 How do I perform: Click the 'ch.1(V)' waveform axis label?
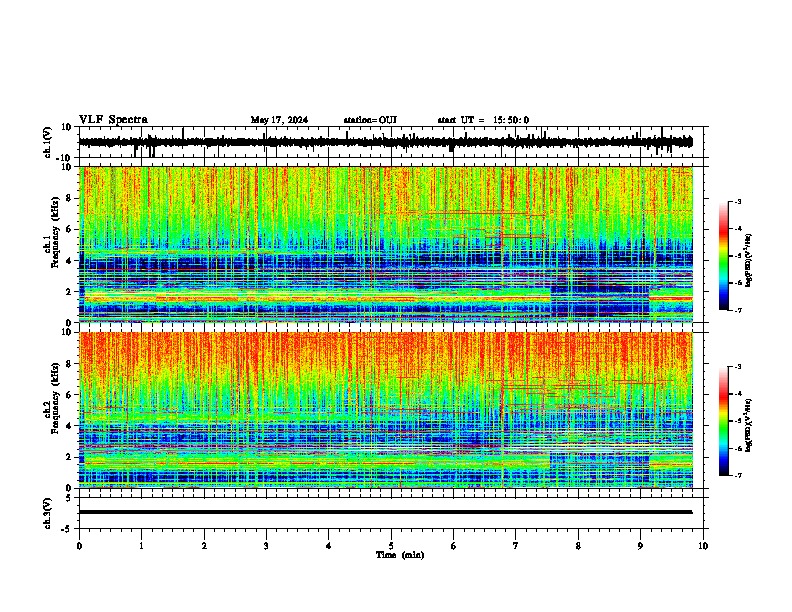pos(48,142)
